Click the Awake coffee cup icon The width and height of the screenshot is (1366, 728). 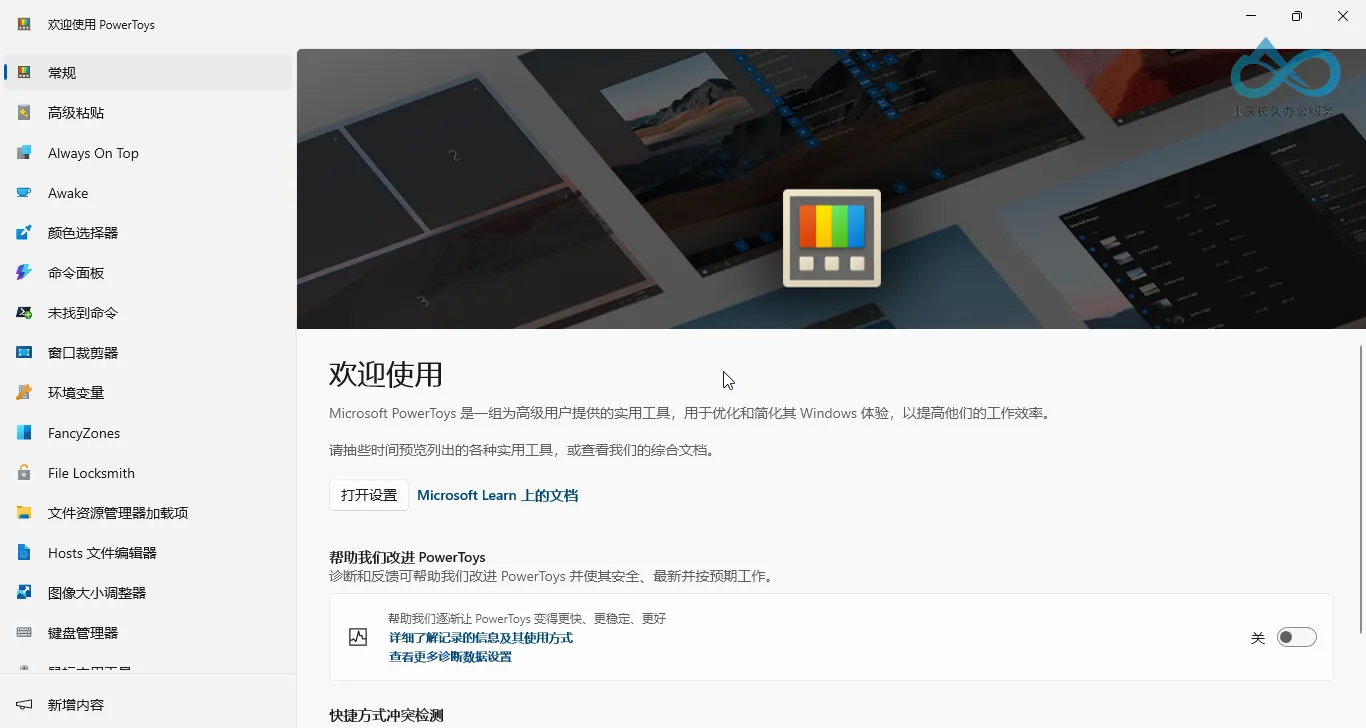click(x=24, y=193)
